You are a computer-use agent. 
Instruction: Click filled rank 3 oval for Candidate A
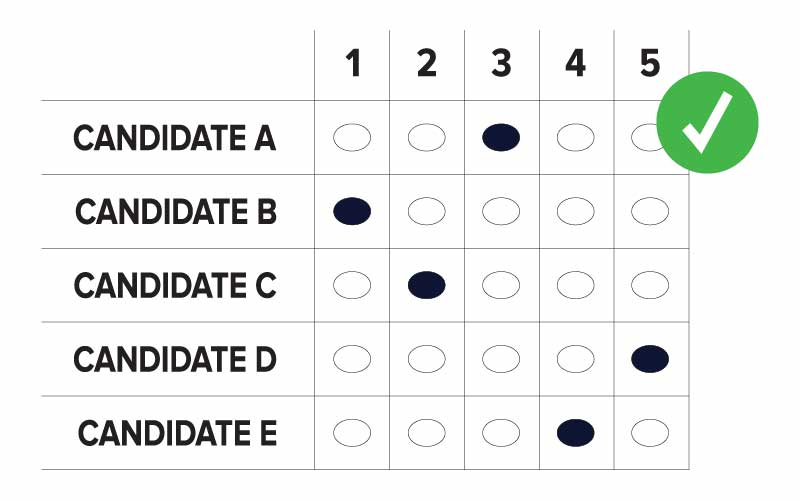tap(501, 138)
